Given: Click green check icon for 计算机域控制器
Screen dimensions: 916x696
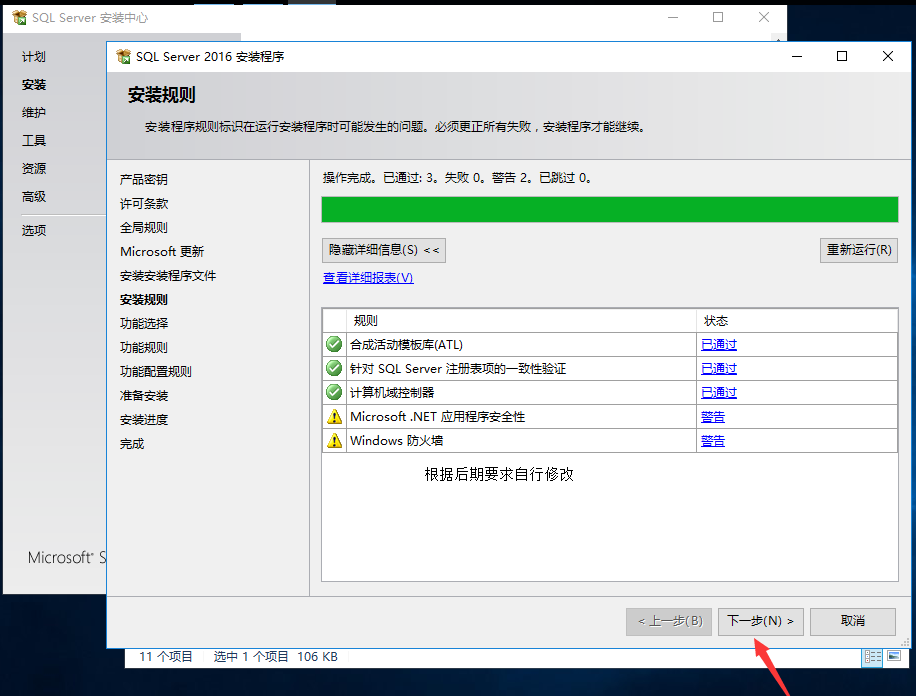Looking at the screenshot, I should point(334,392).
